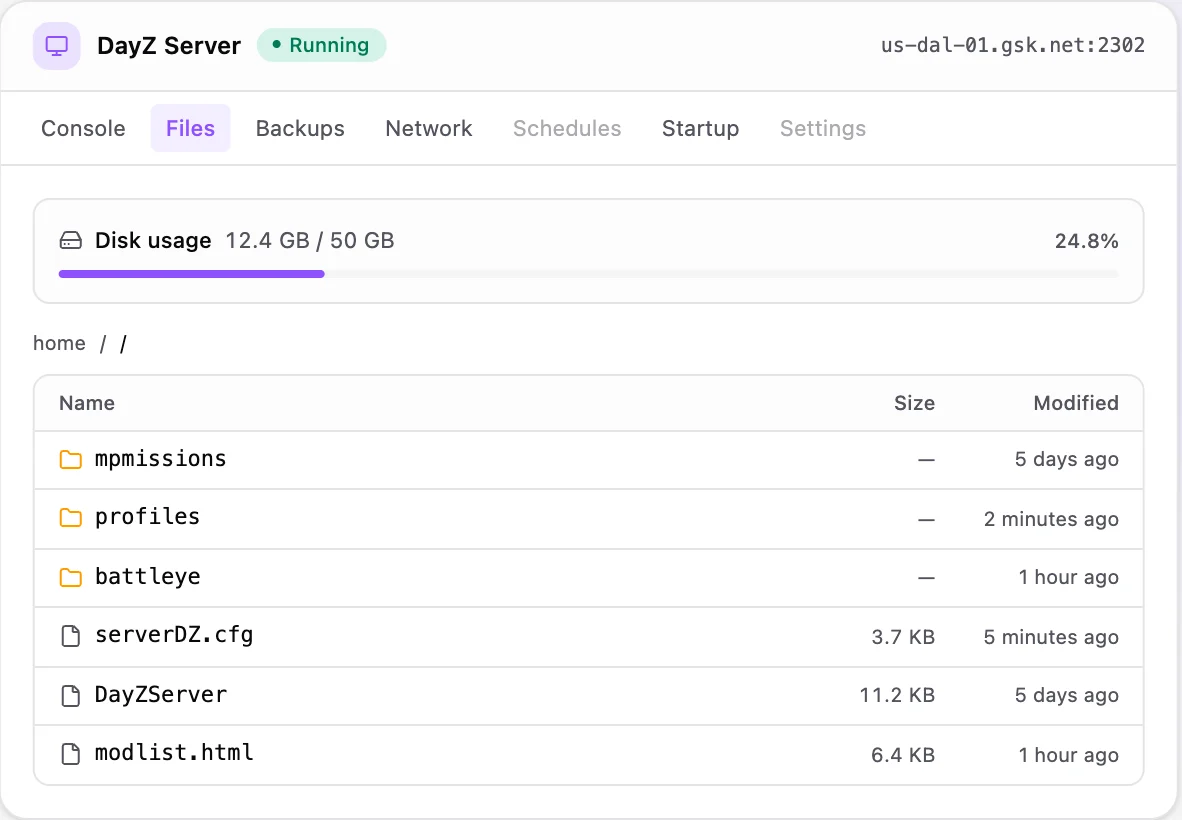
Task: Click the home breadcrumb link
Action: pyautogui.click(x=60, y=344)
